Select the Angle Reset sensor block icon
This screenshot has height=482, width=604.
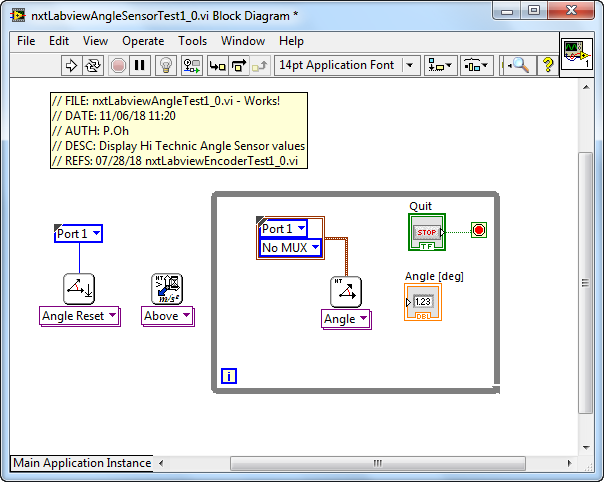tap(79, 289)
